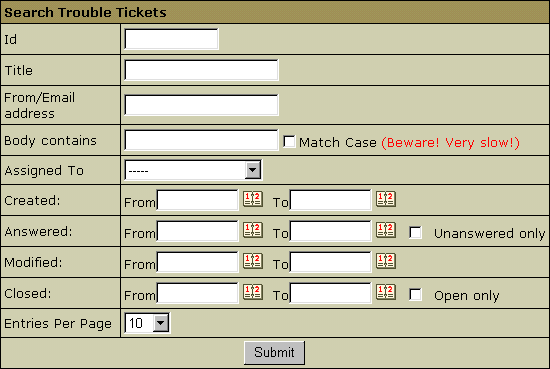Enable the Match Case checkbox
The height and width of the screenshot is (369, 550).
289,141
